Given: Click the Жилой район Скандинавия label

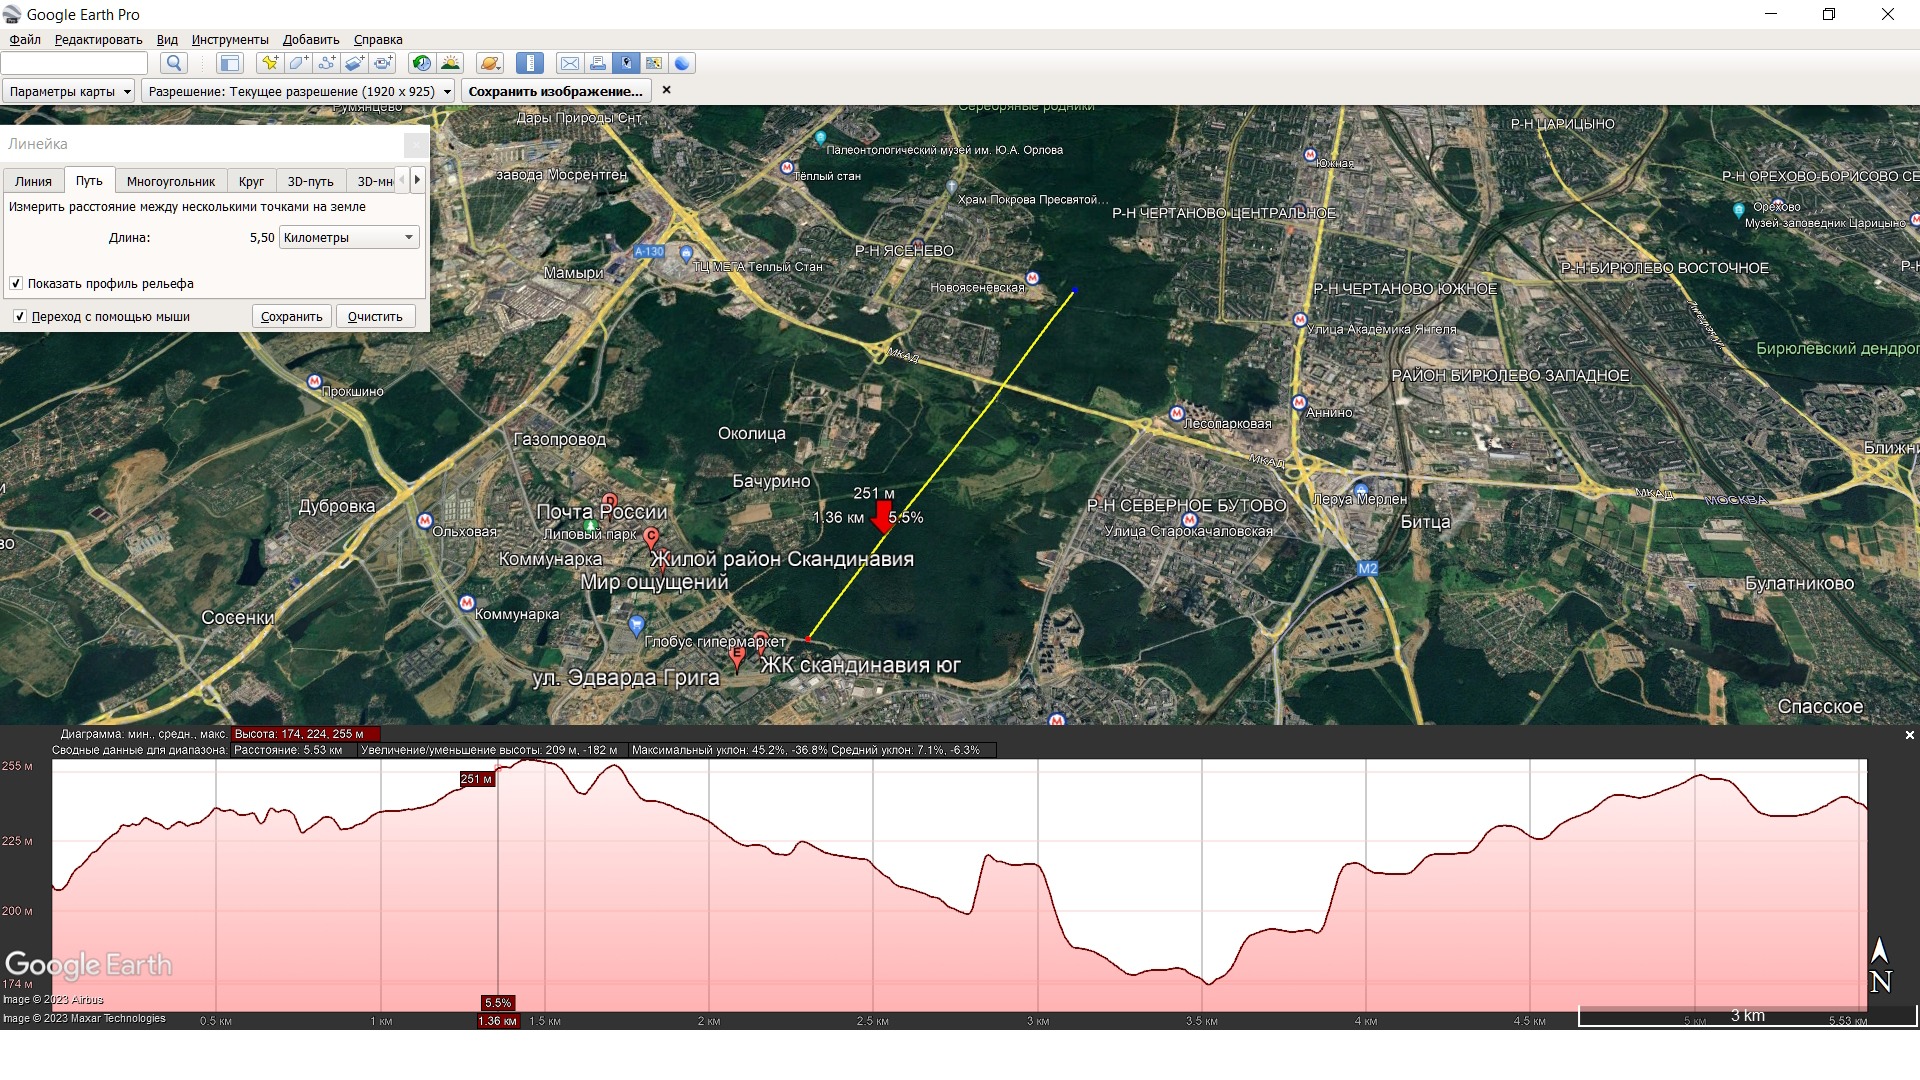Looking at the screenshot, I should point(782,559).
